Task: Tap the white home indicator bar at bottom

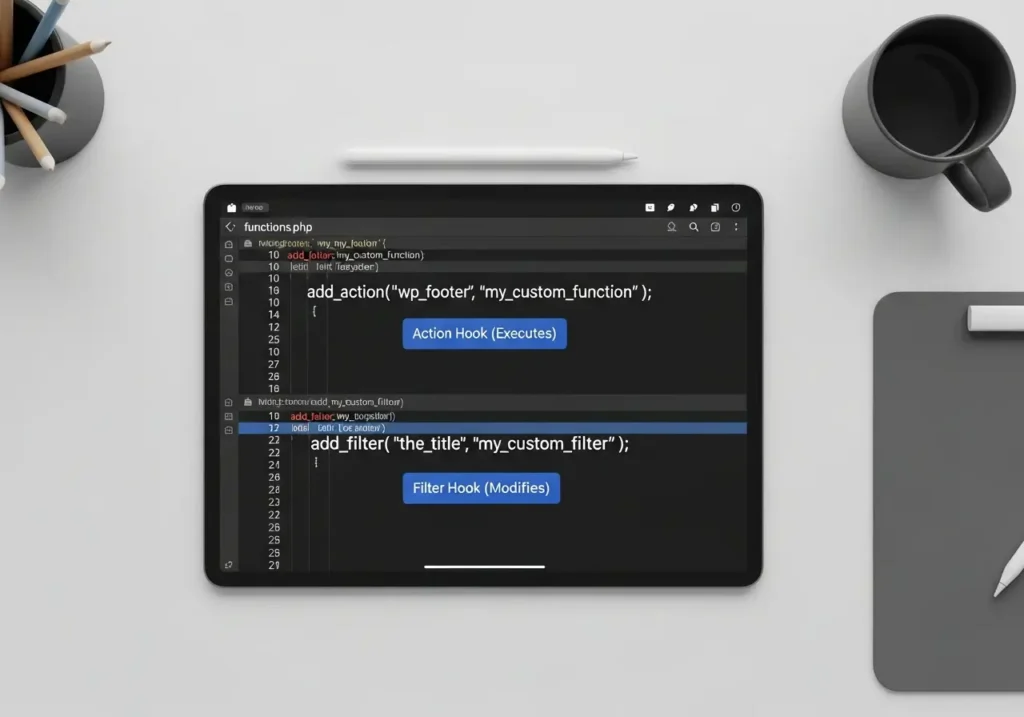Action: pyautogui.click(x=484, y=566)
